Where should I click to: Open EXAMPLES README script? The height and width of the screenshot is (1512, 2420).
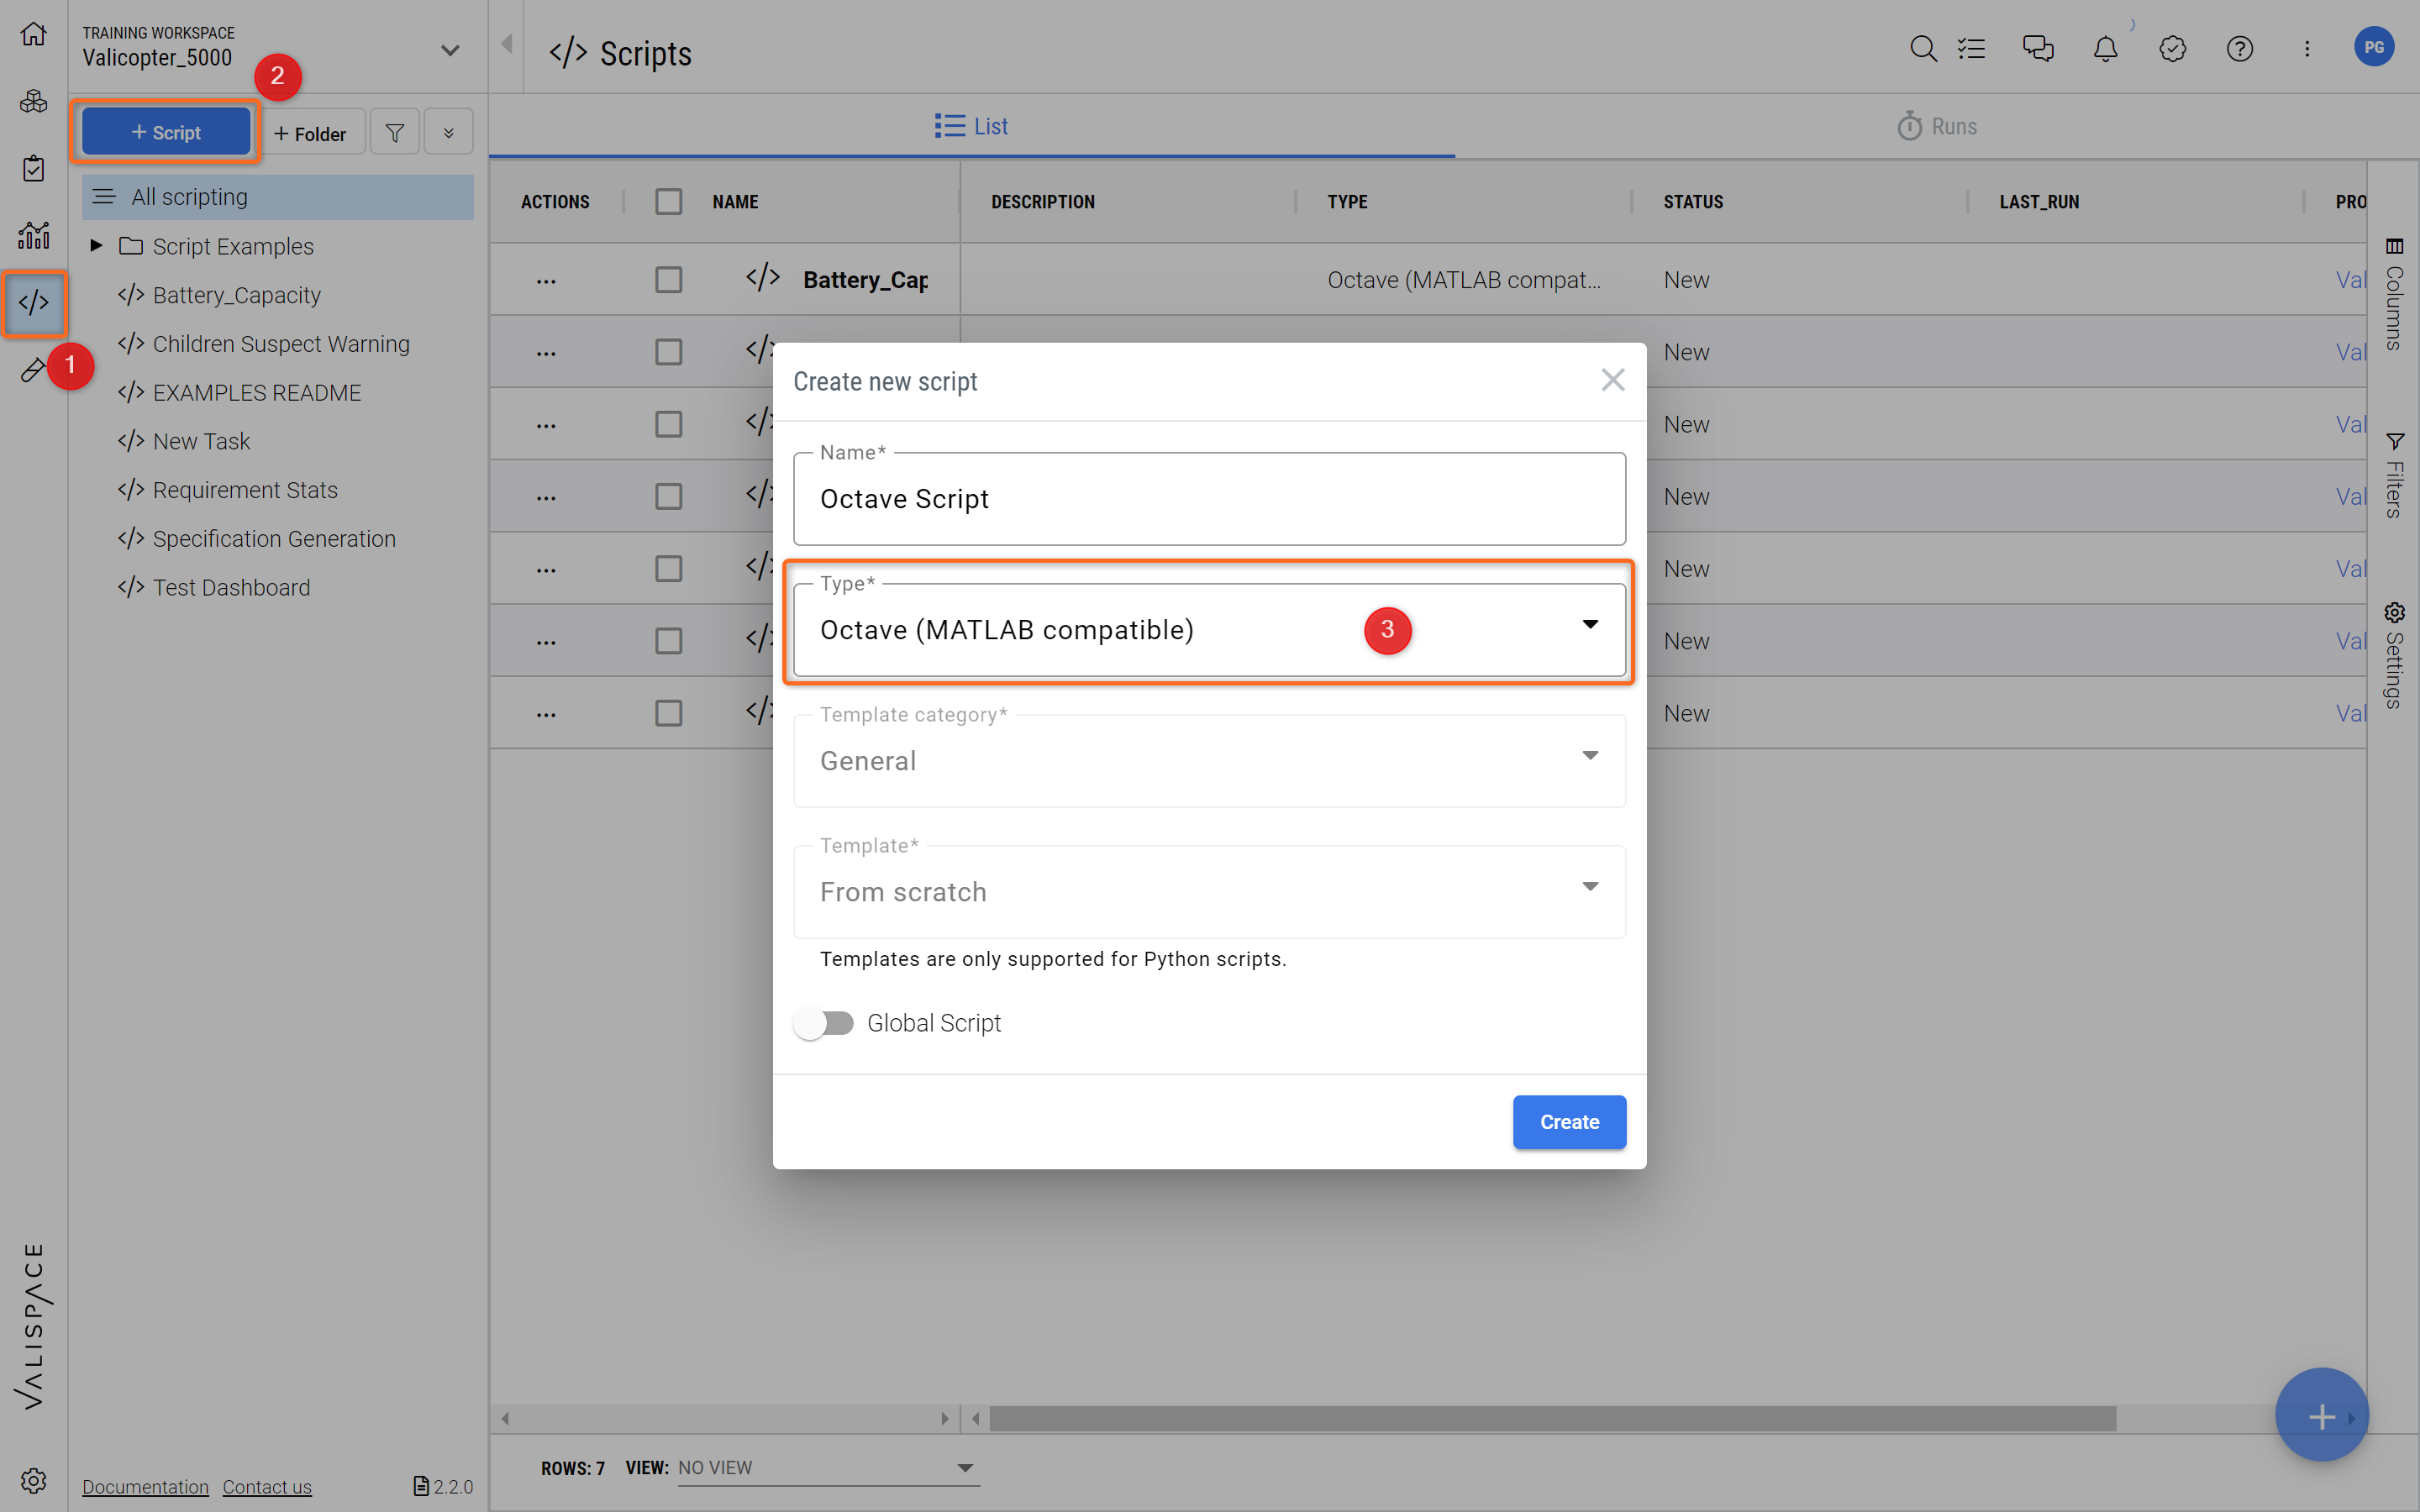[256, 393]
